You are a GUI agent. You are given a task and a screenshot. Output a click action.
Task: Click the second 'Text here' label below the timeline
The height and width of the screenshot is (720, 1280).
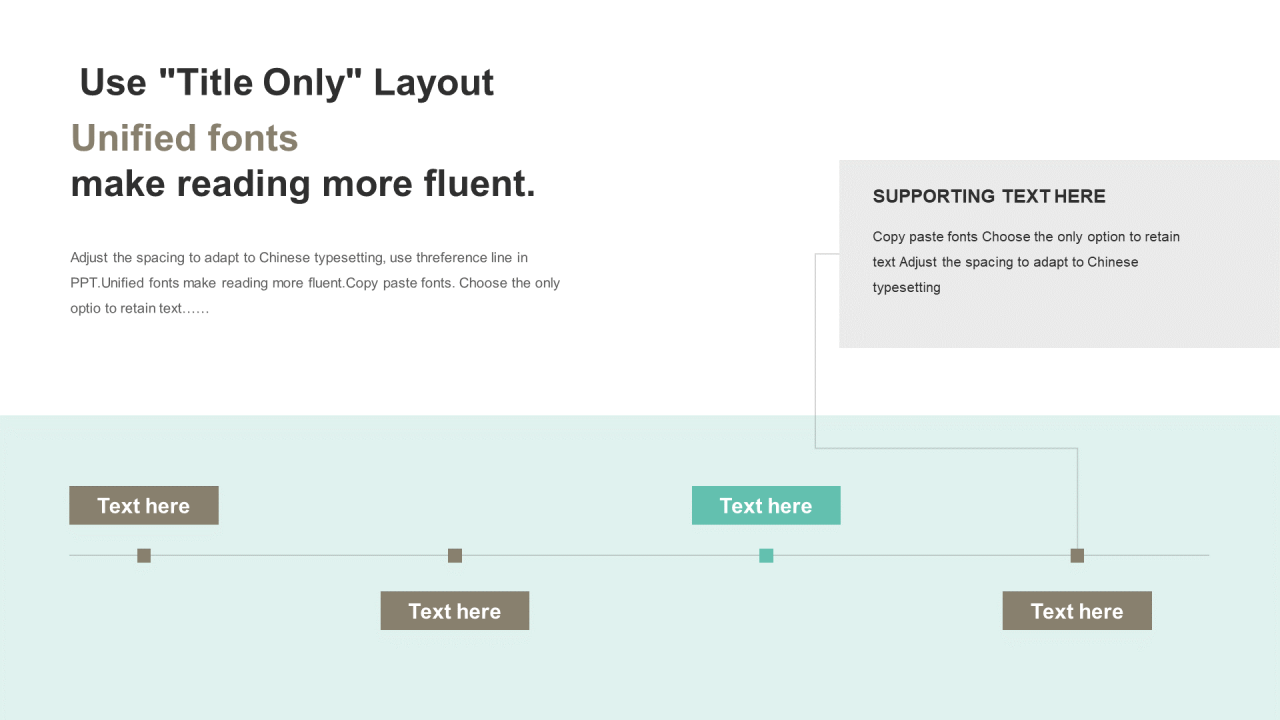tap(455, 611)
